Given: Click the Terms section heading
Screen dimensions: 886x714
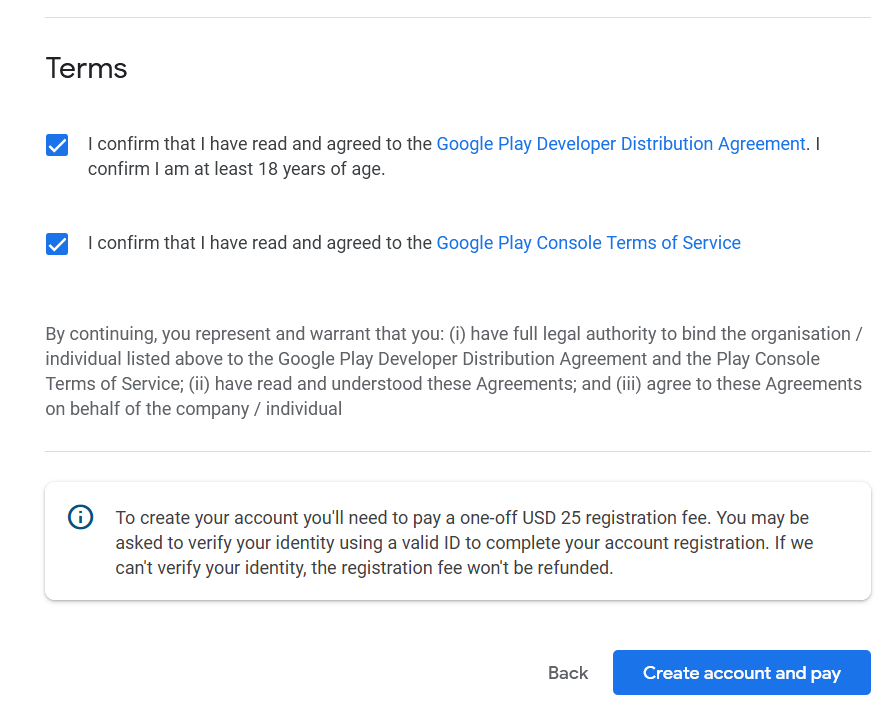Looking at the screenshot, I should [x=87, y=68].
